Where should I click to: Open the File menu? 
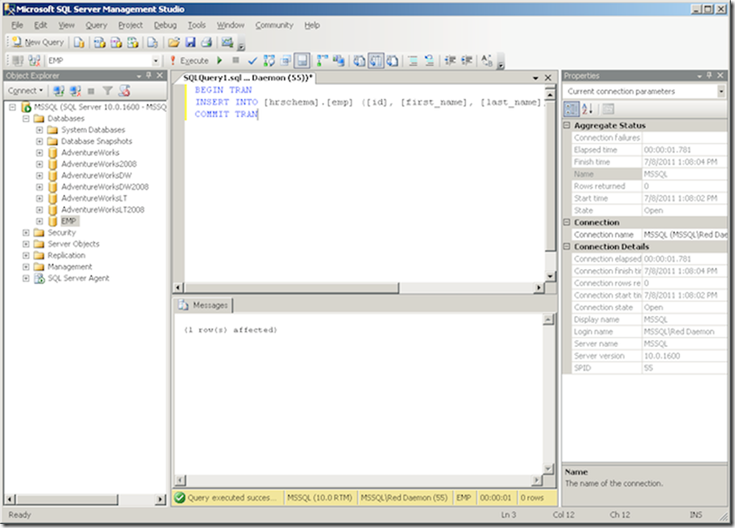point(17,25)
